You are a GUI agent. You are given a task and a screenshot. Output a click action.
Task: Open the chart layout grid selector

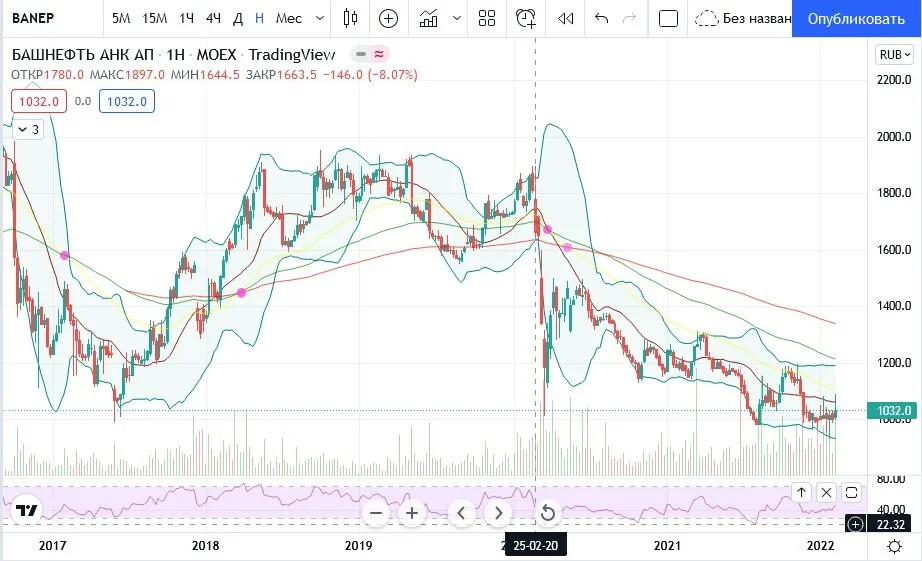(487, 18)
